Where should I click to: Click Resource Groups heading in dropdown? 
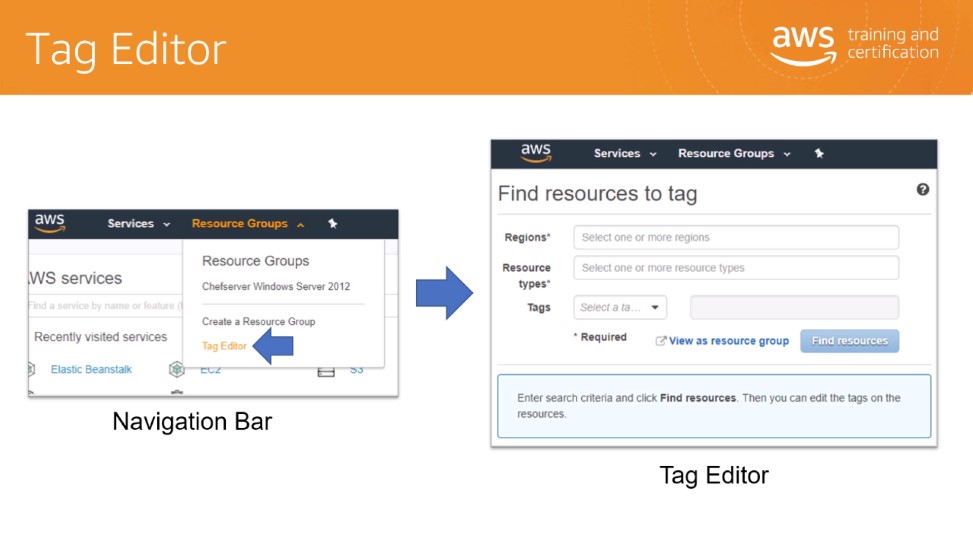point(255,261)
